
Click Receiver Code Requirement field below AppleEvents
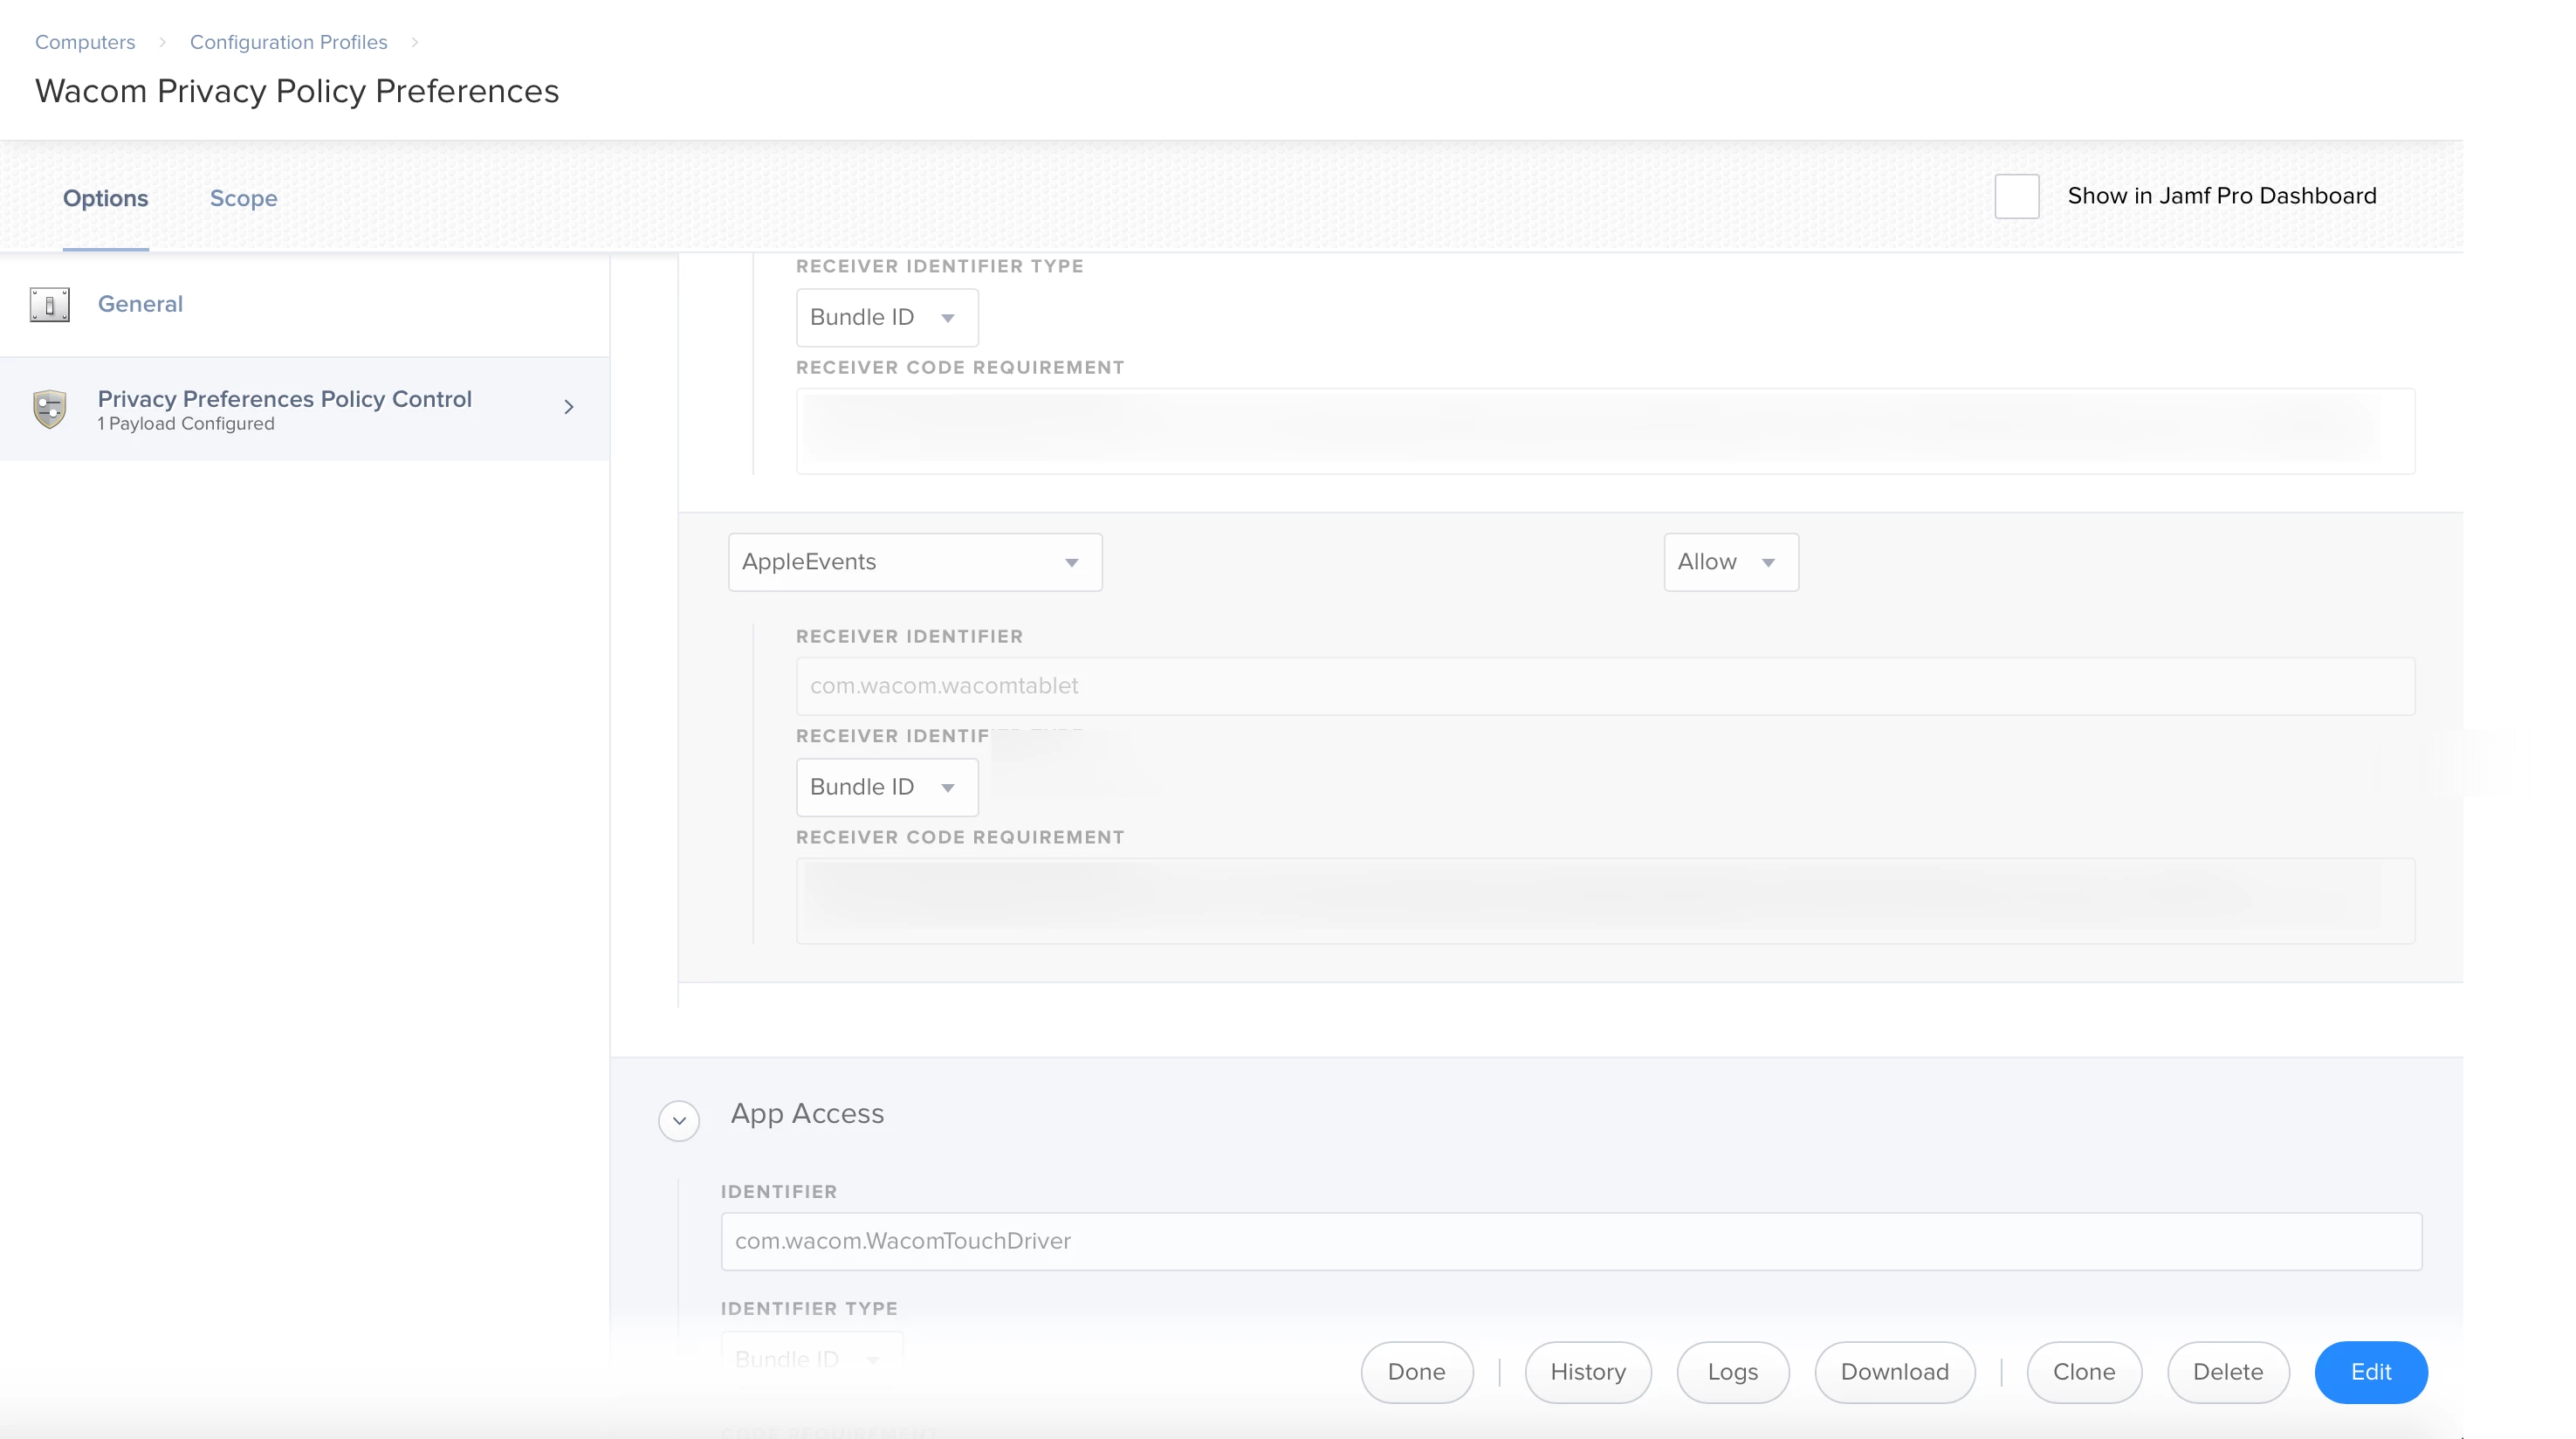pos(1605,901)
